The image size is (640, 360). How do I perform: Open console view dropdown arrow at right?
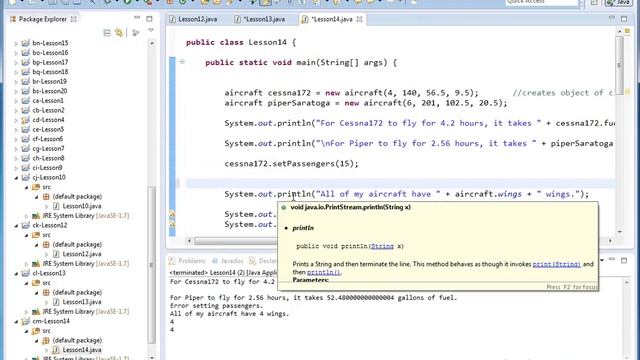tap(602, 260)
